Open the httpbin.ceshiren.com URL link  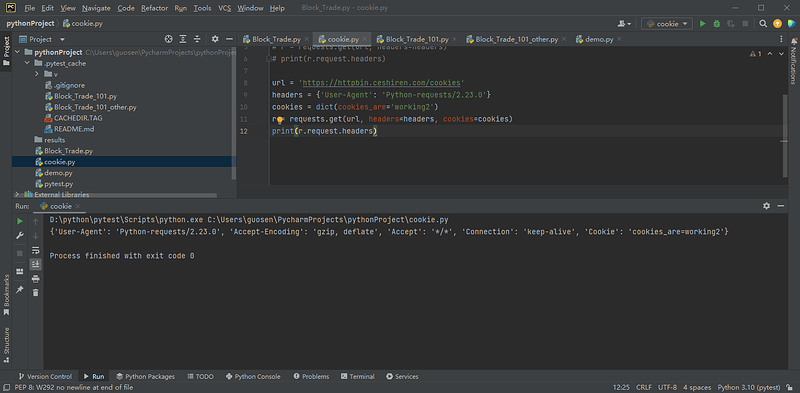(x=383, y=83)
